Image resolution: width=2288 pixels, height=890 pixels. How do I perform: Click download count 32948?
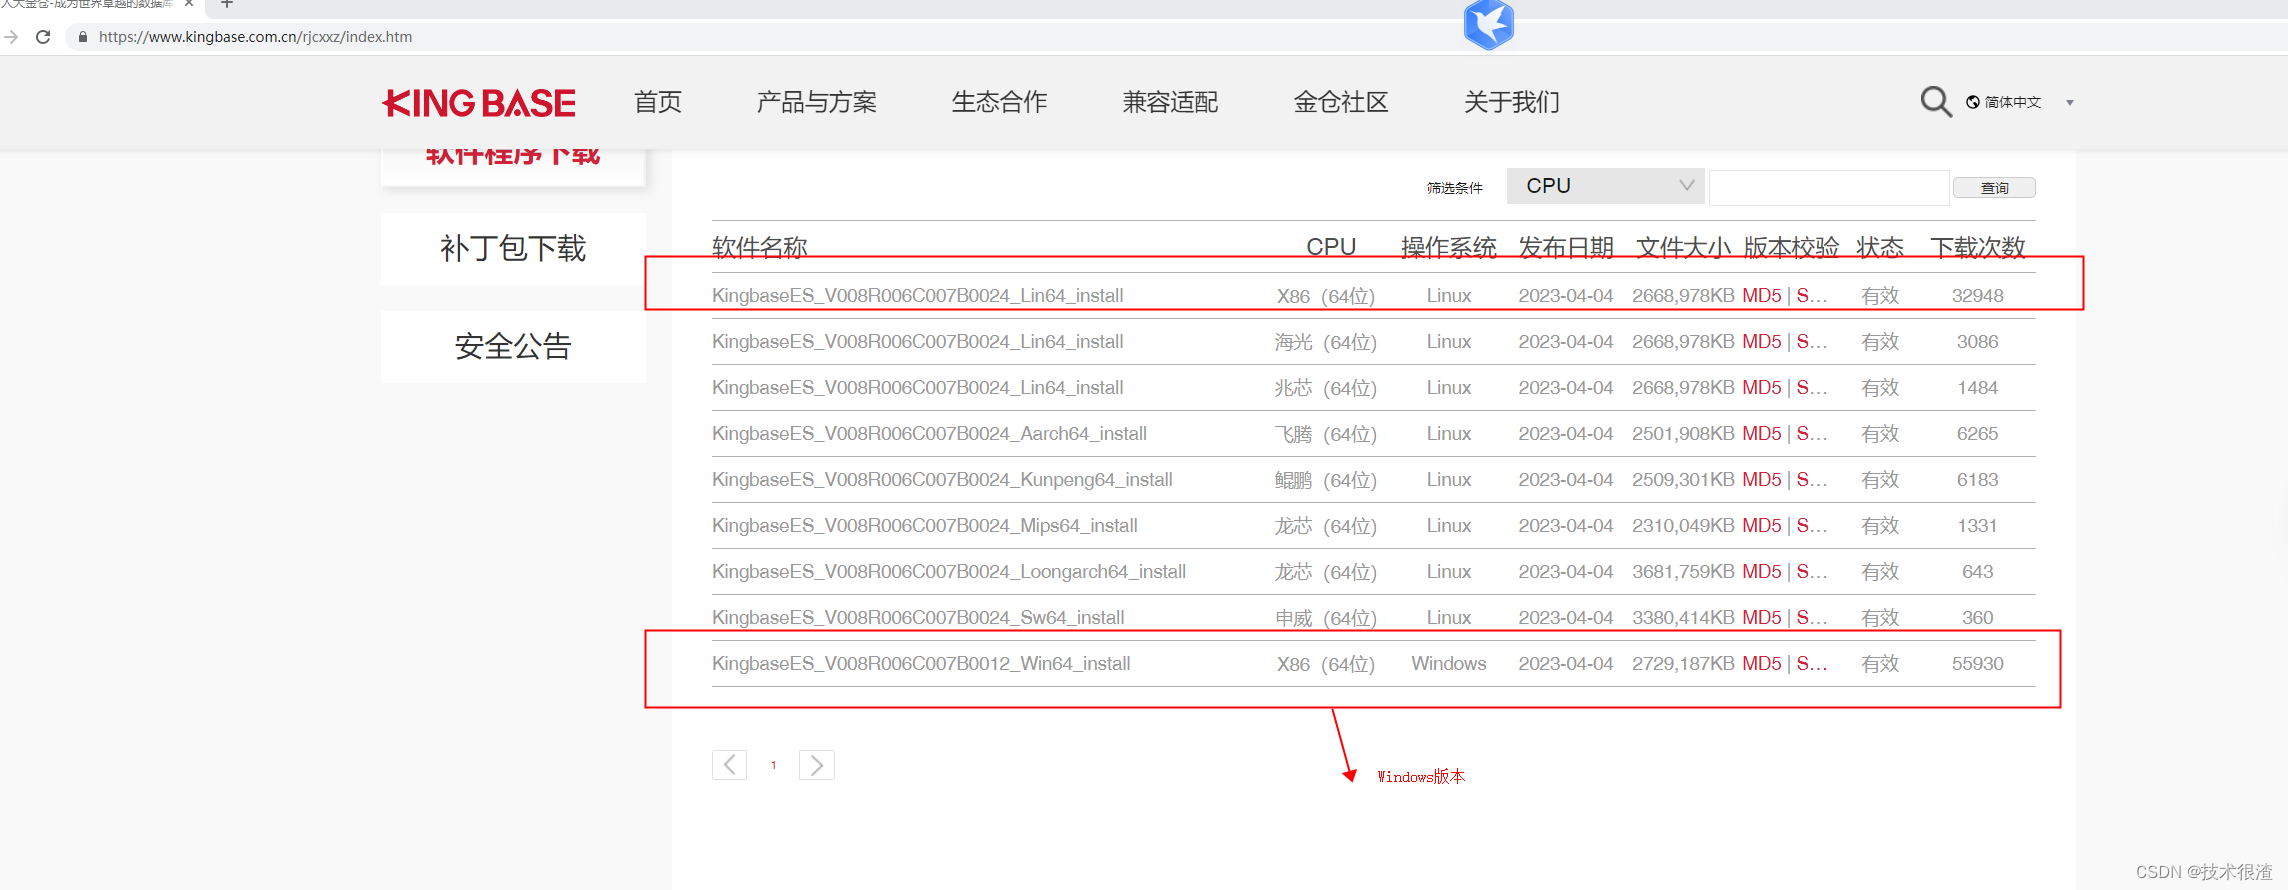[1977, 296]
